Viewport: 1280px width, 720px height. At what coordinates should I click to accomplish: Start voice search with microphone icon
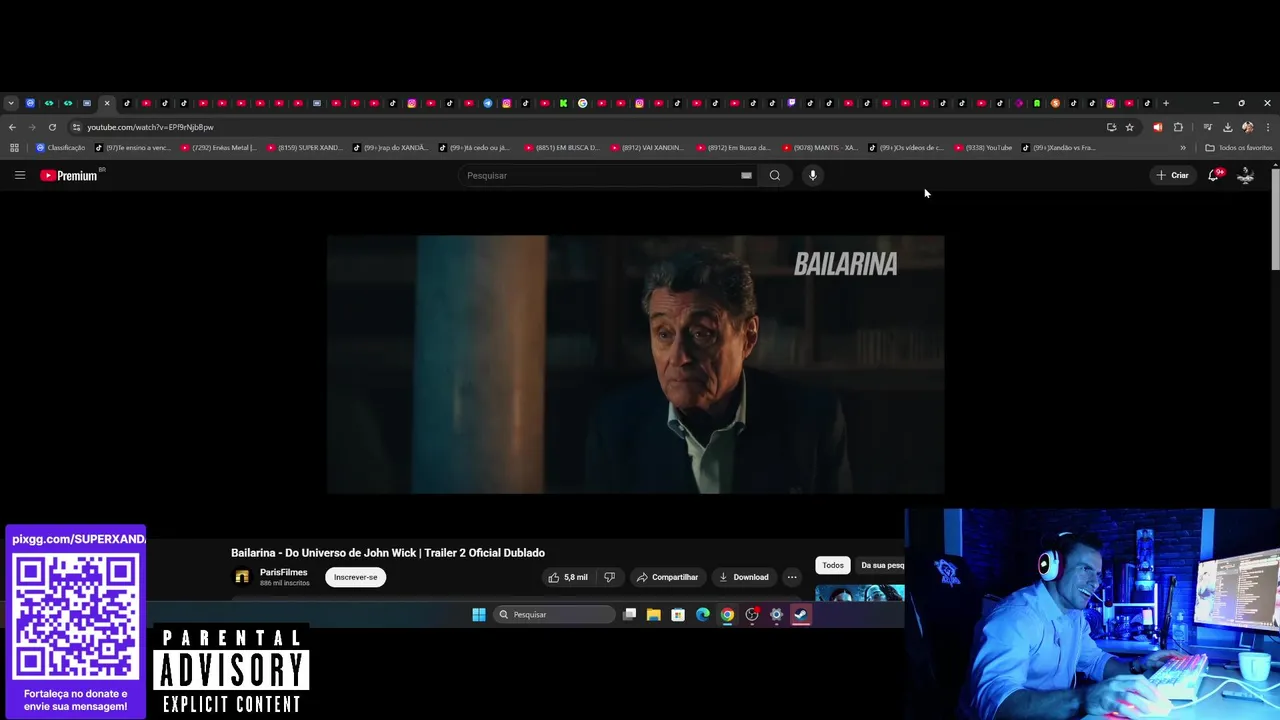pos(812,175)
